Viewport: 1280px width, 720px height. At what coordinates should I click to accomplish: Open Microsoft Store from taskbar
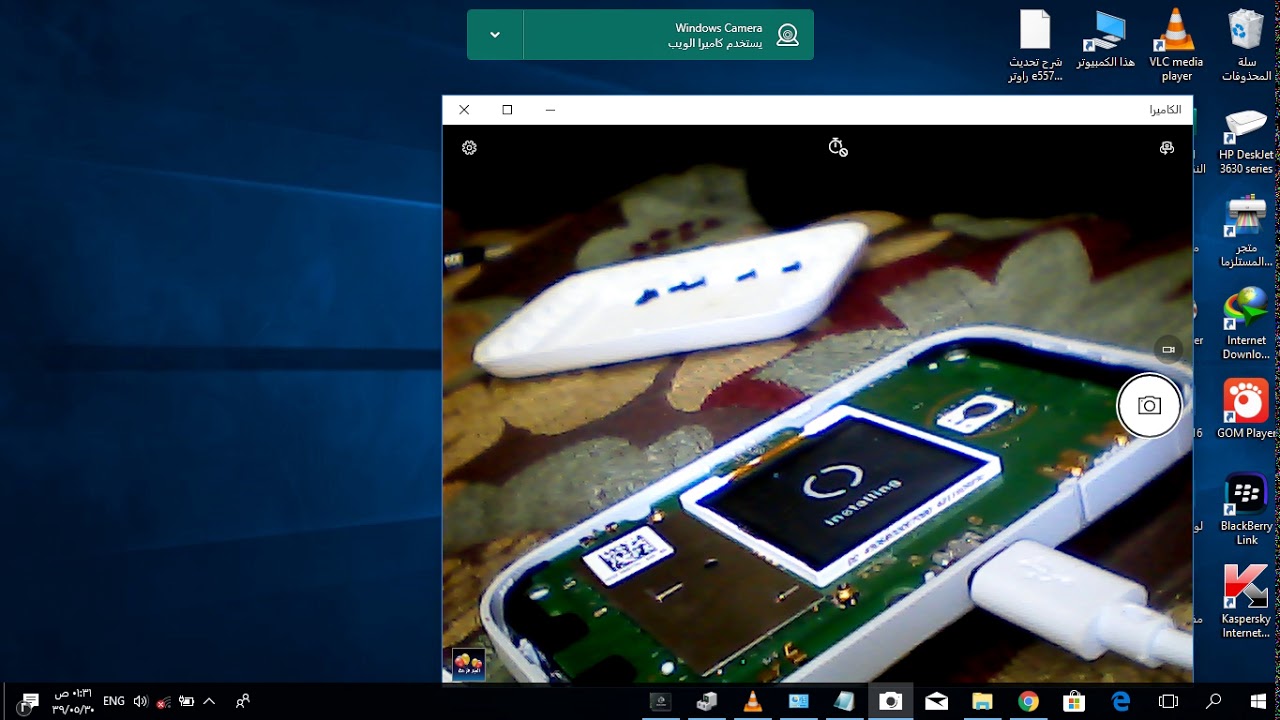[1075, 701]
